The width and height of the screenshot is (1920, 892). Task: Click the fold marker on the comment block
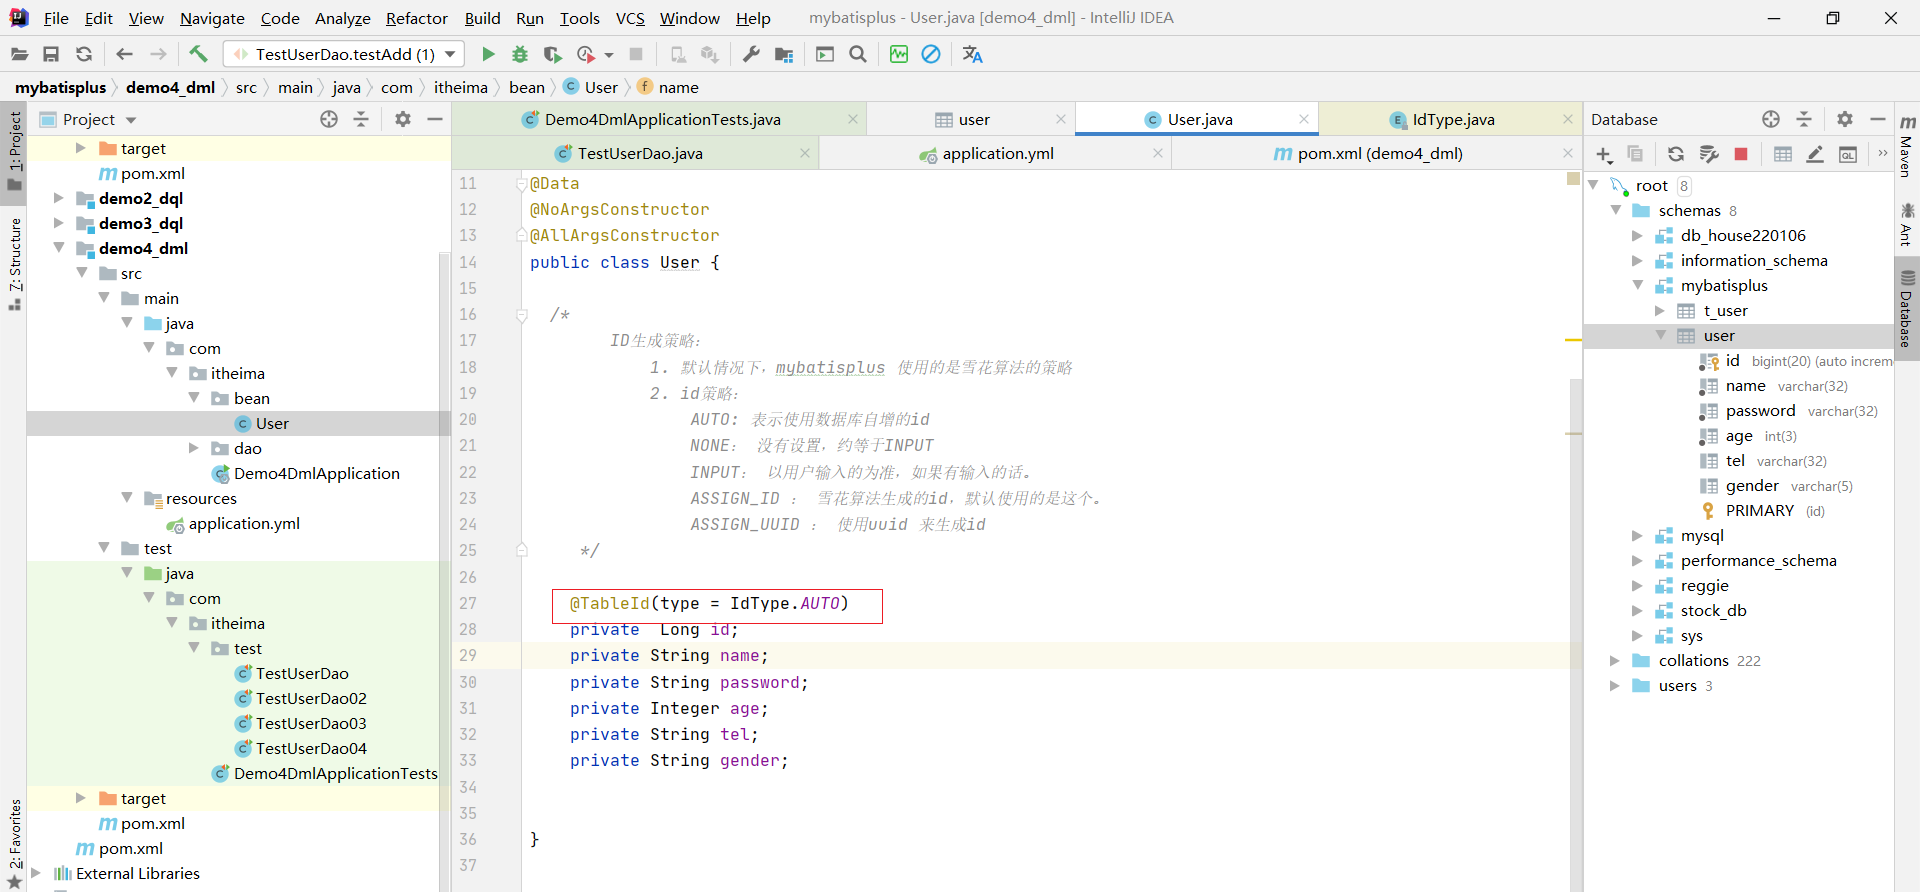[x=522, y=315]
